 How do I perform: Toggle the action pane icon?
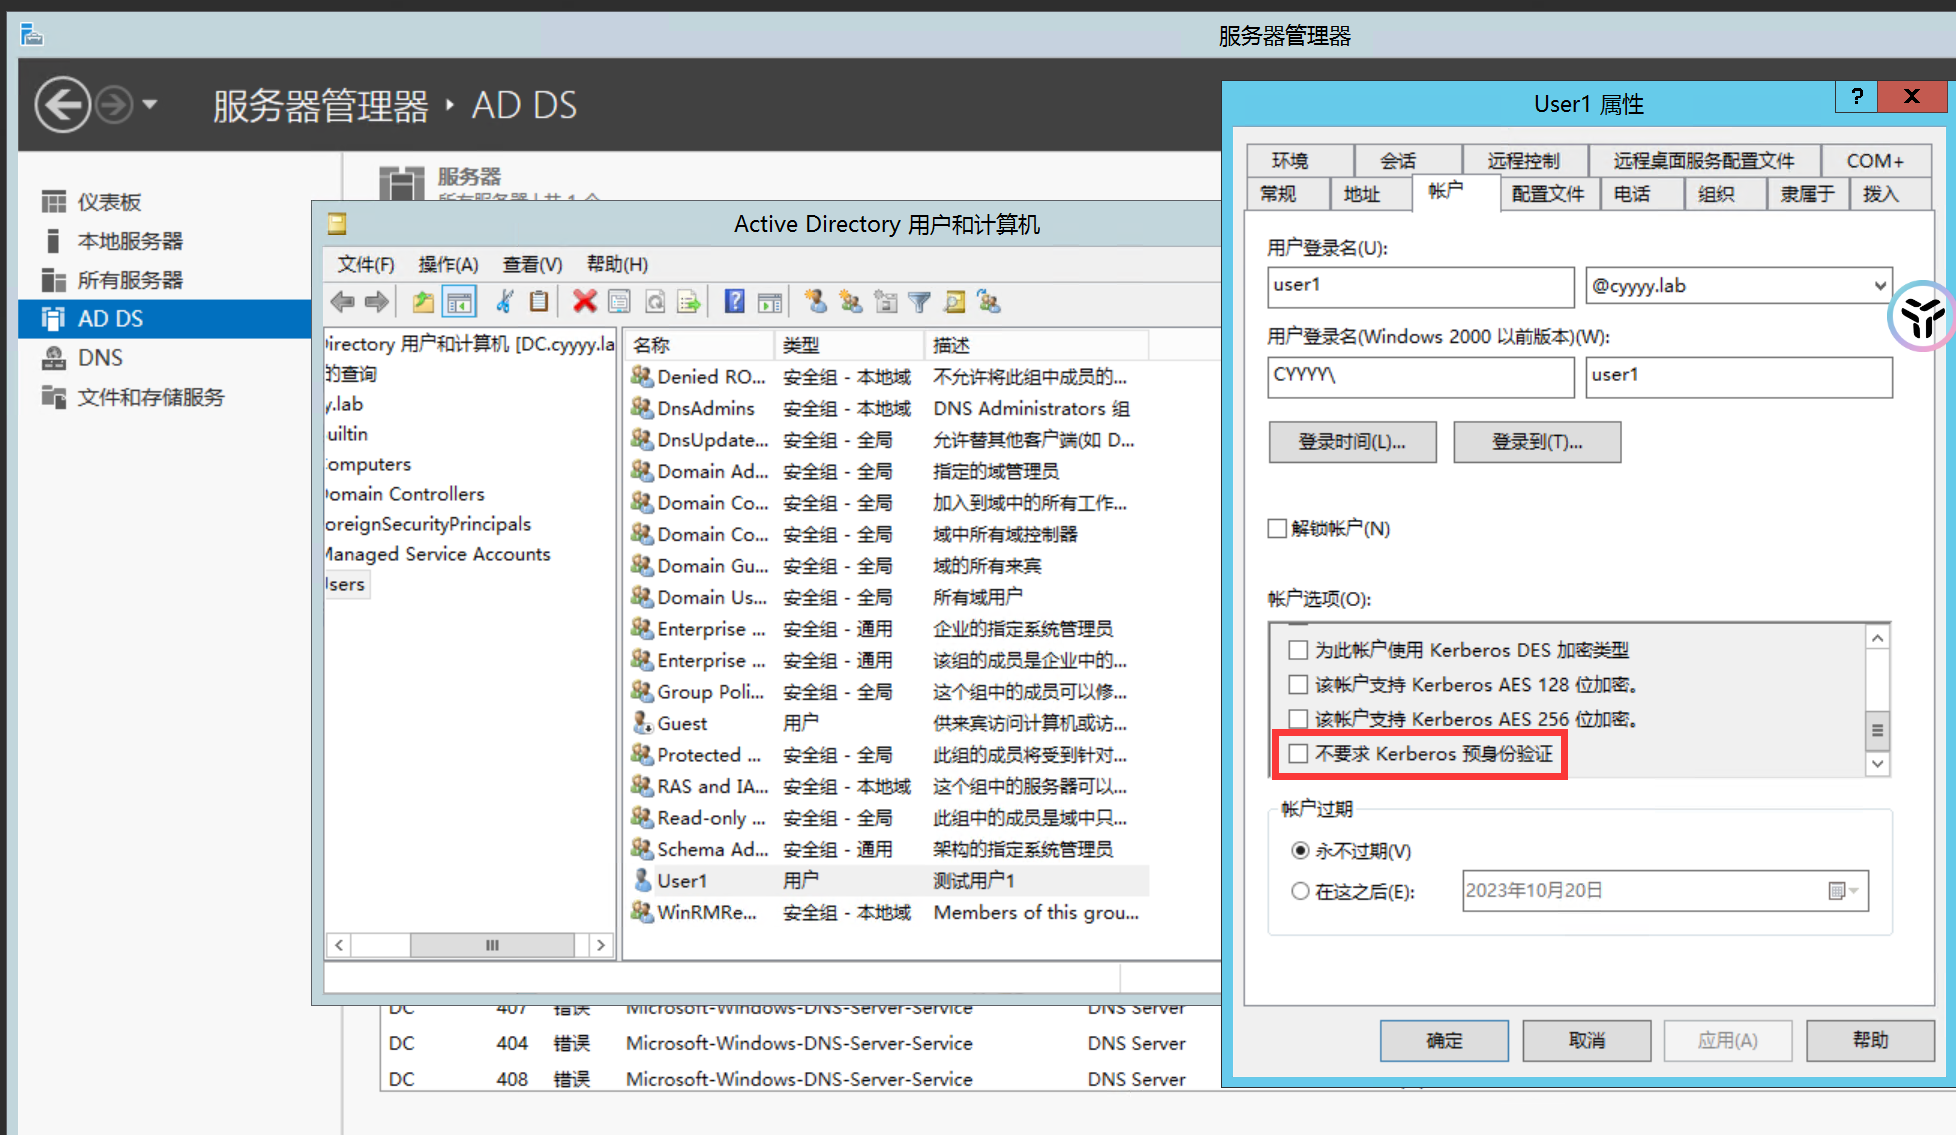(x=770, y=302)
